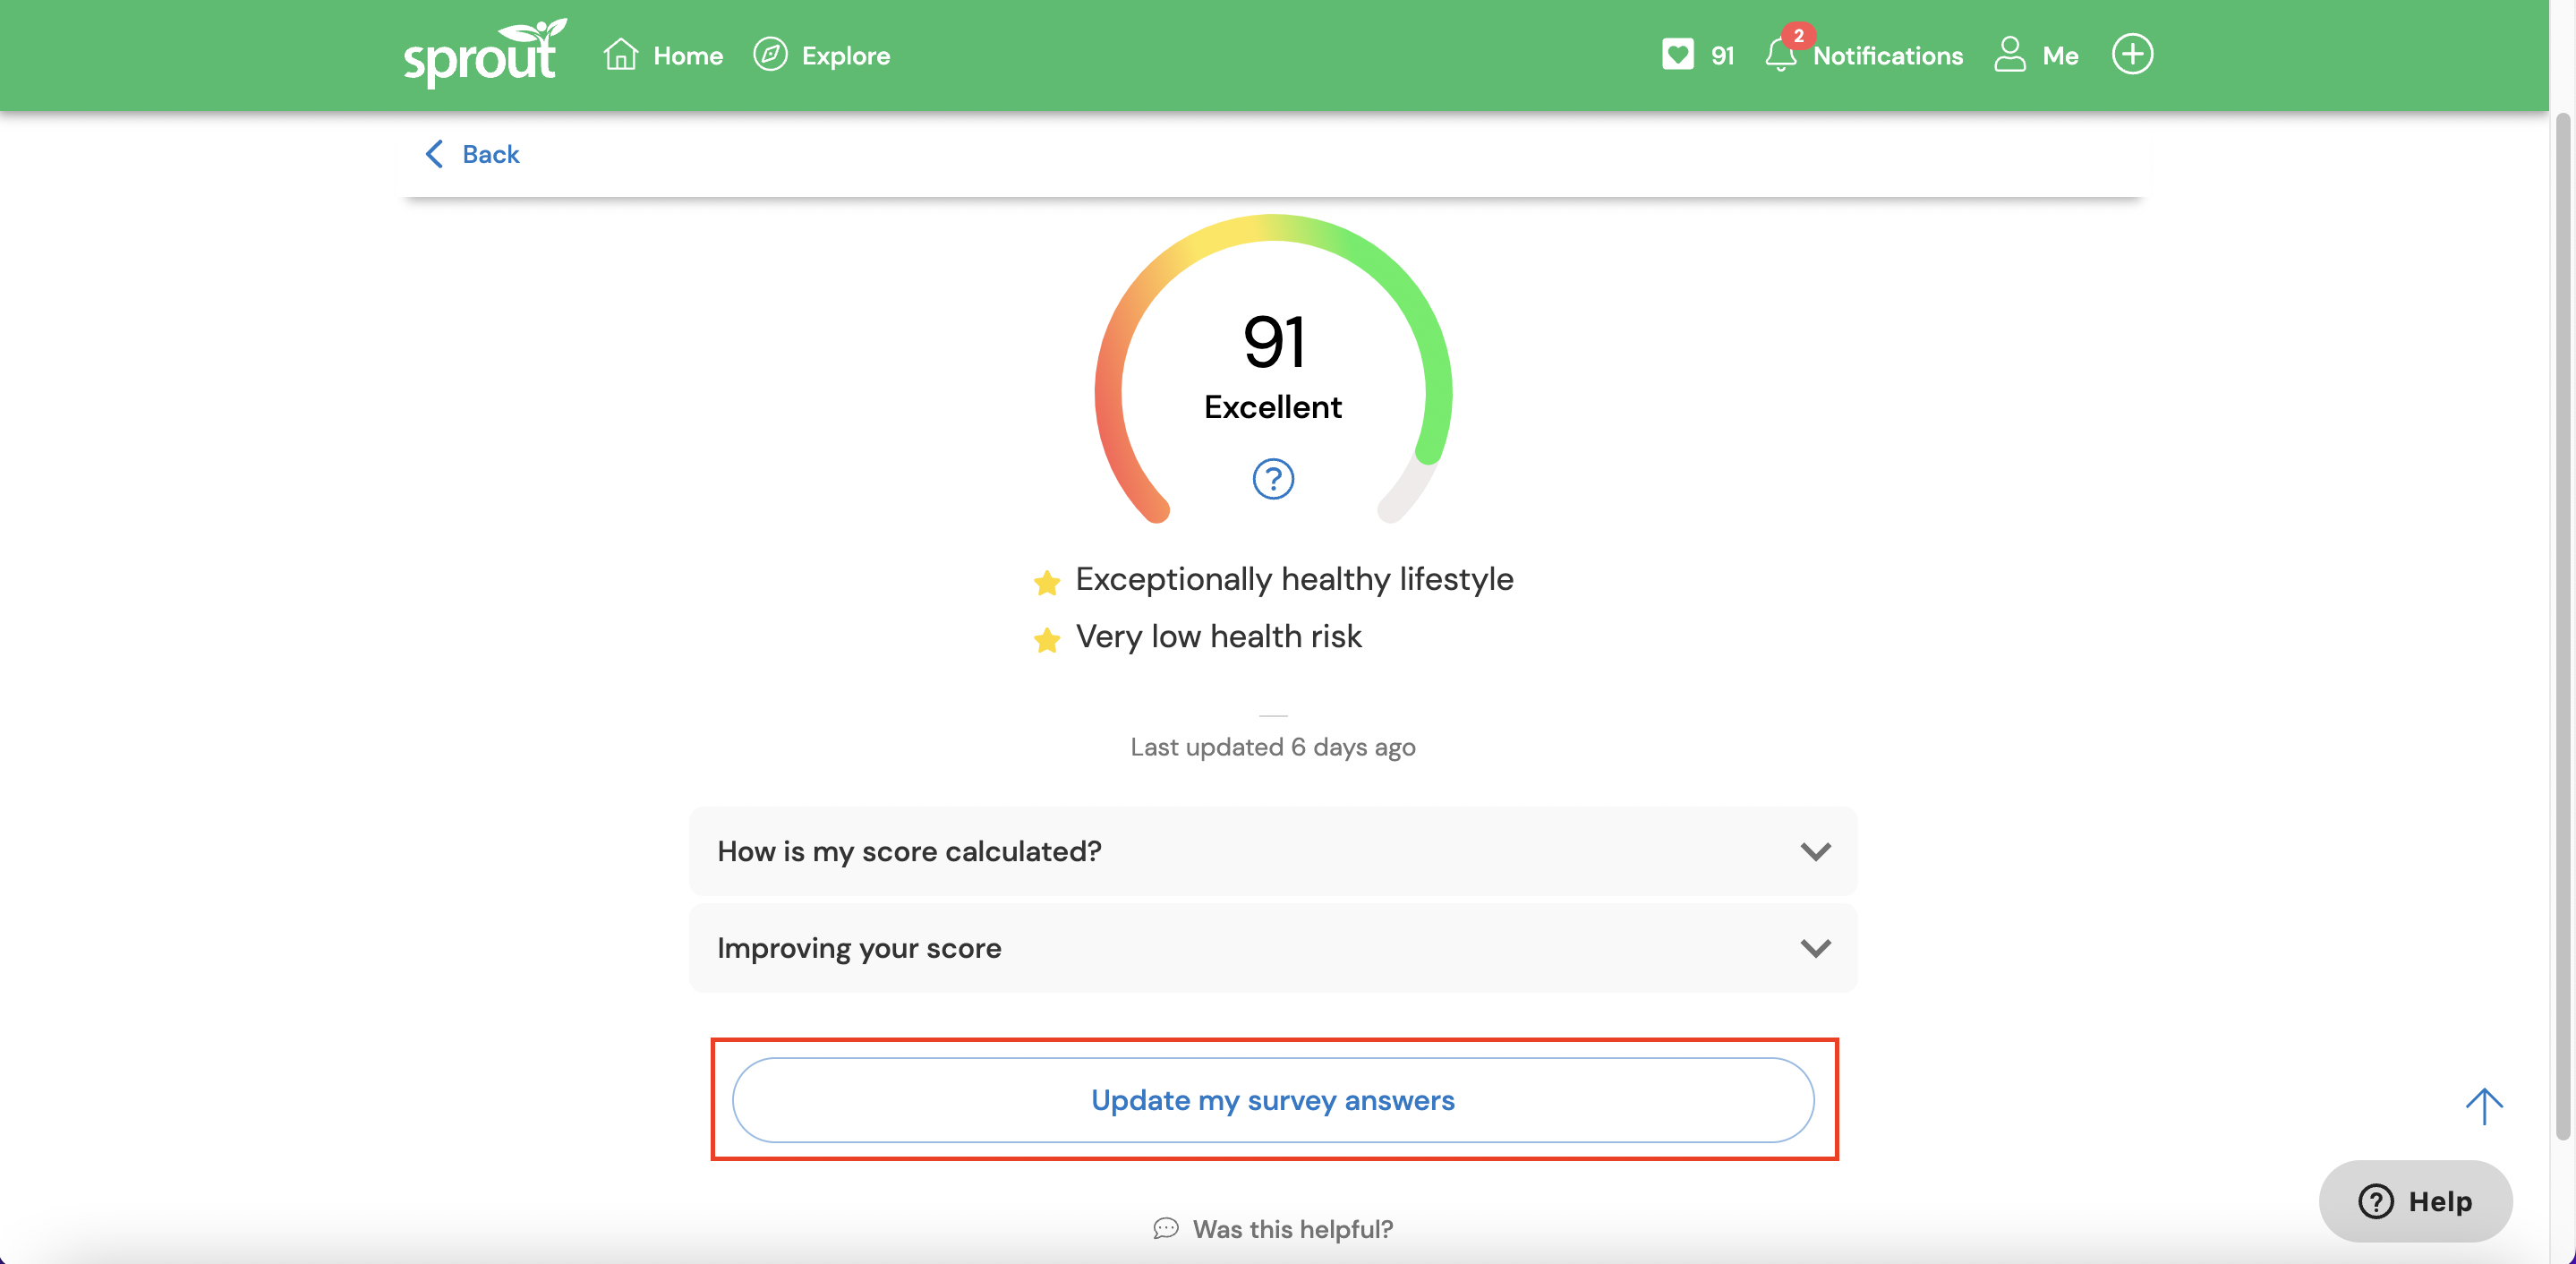
Task: Click the 'Was this helpful?' feedback link
Action: (1273, 1225)
